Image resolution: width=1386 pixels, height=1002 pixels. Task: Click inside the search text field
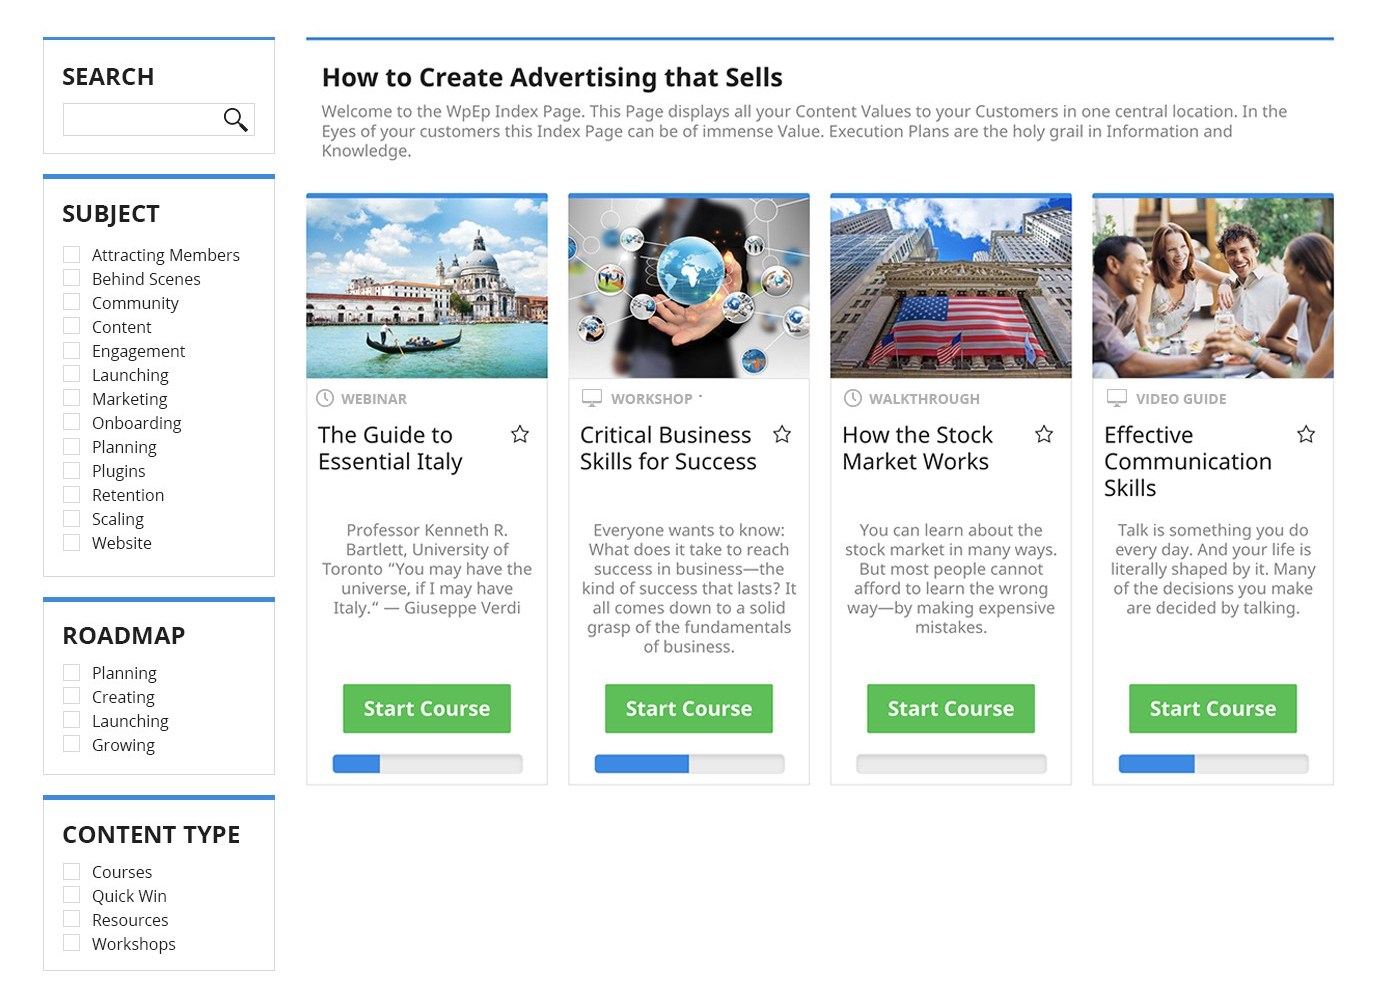(142, 120)
